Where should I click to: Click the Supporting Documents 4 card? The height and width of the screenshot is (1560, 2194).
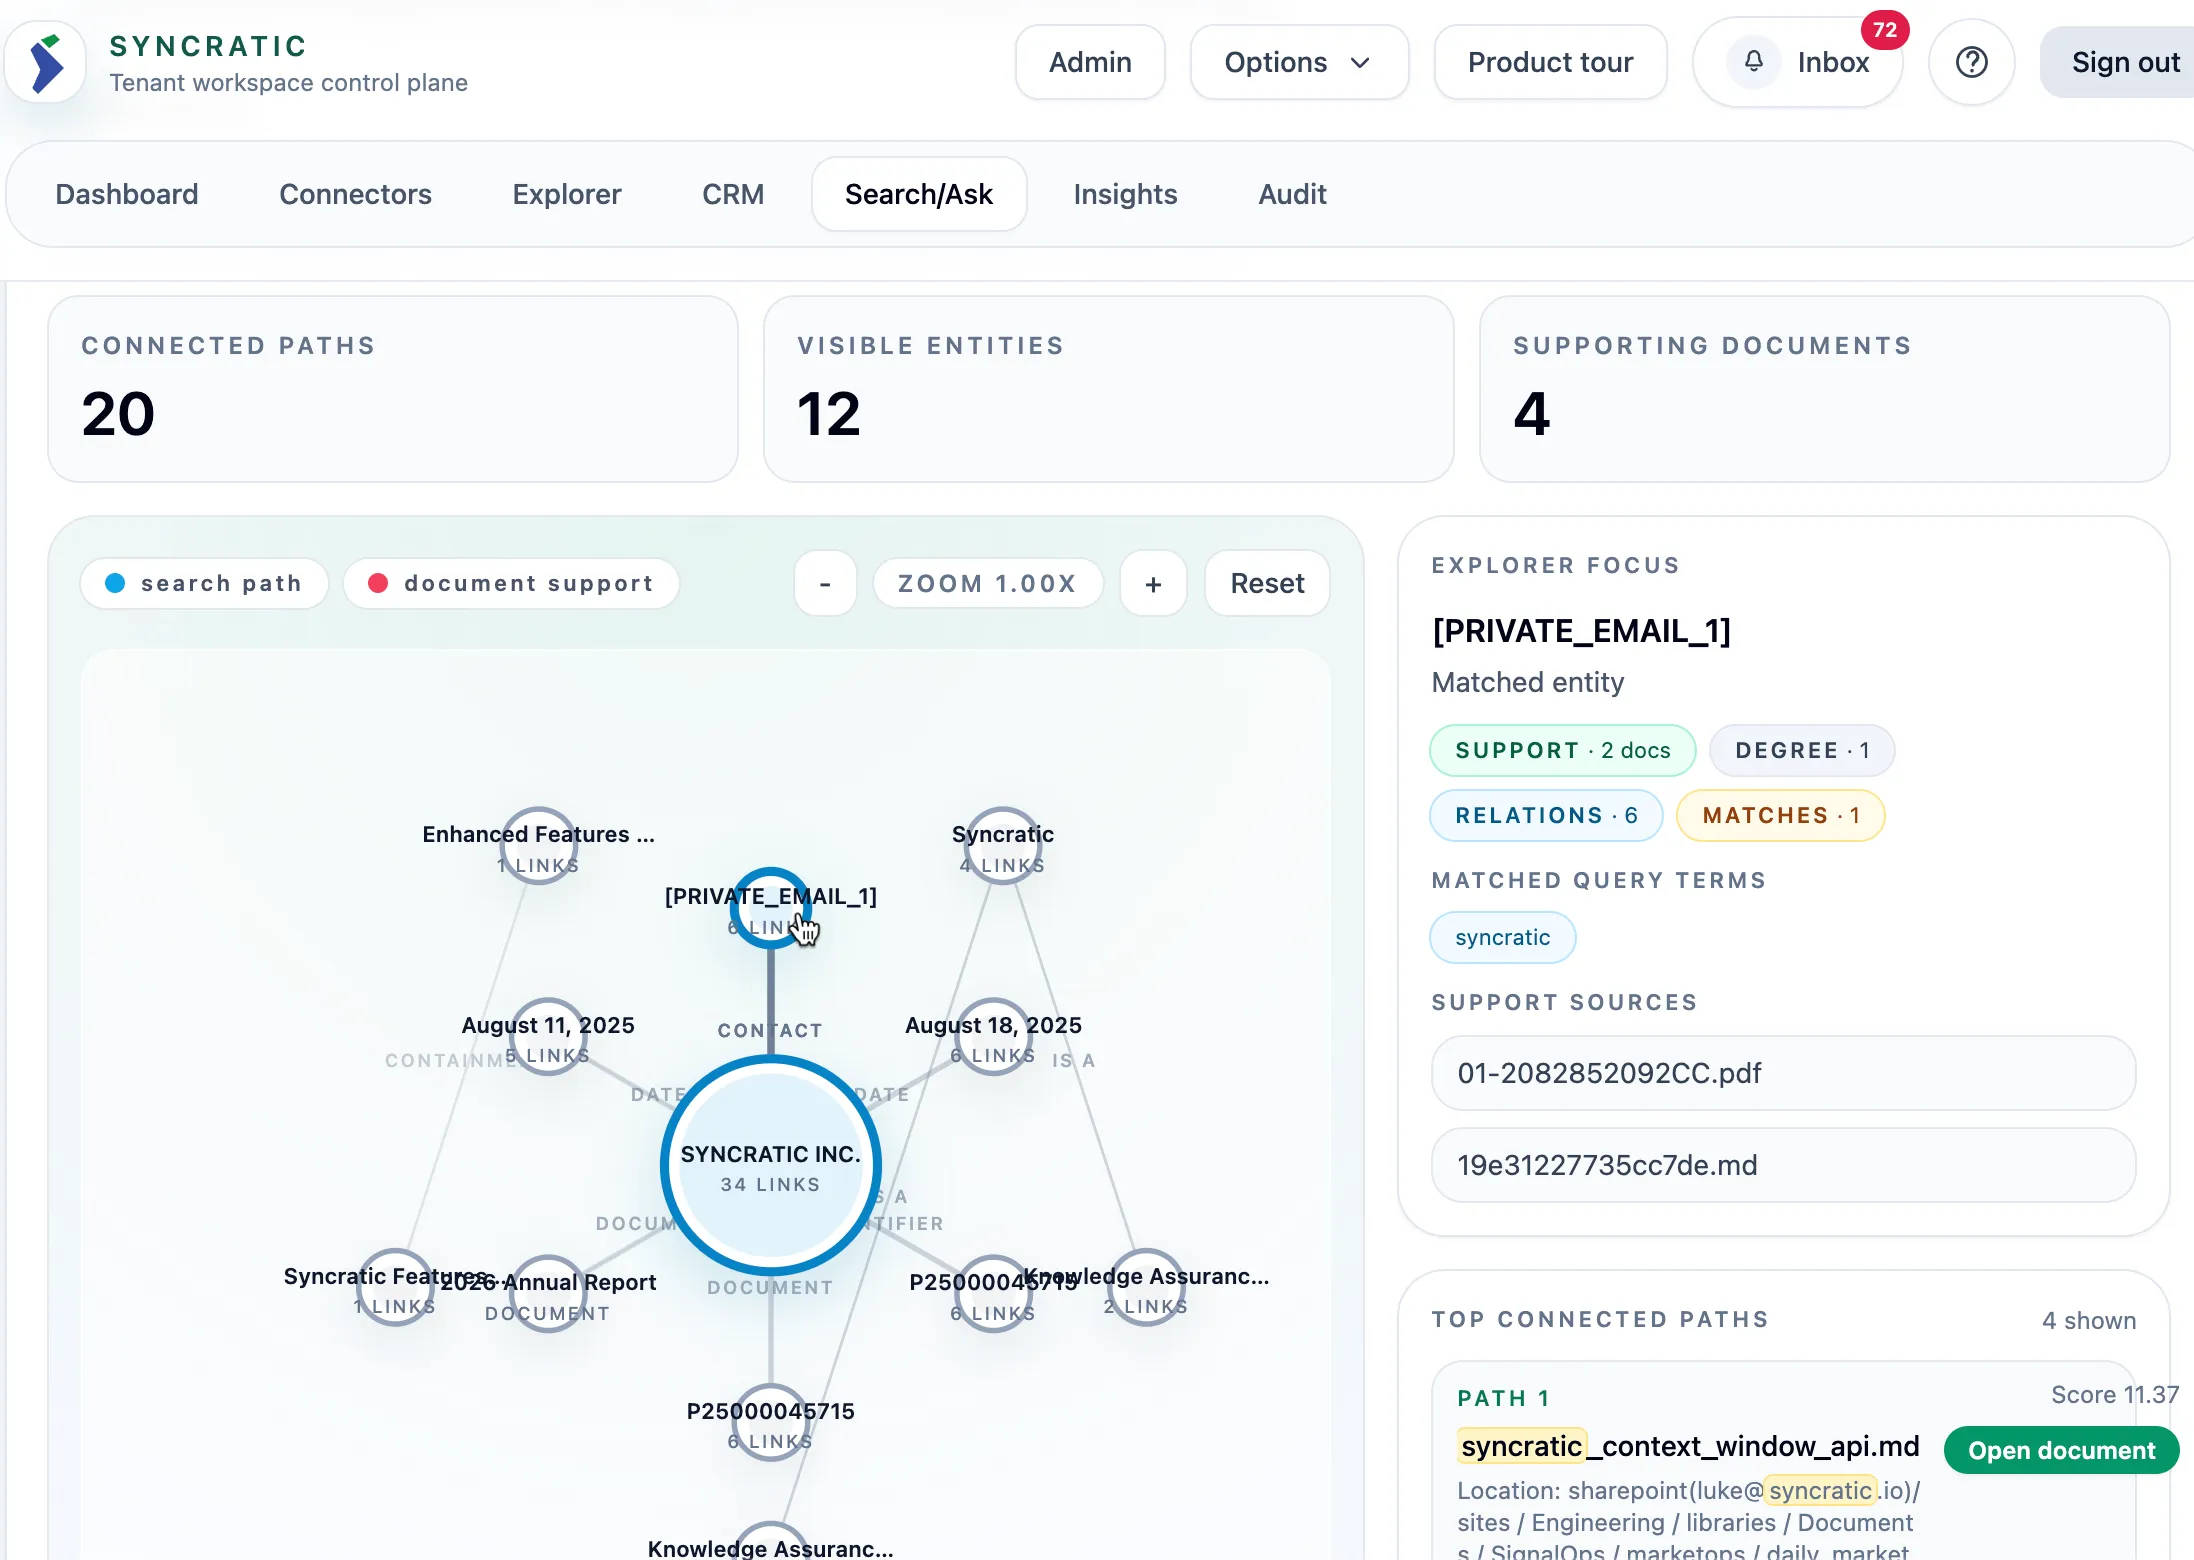click(x=1824, y=389)
